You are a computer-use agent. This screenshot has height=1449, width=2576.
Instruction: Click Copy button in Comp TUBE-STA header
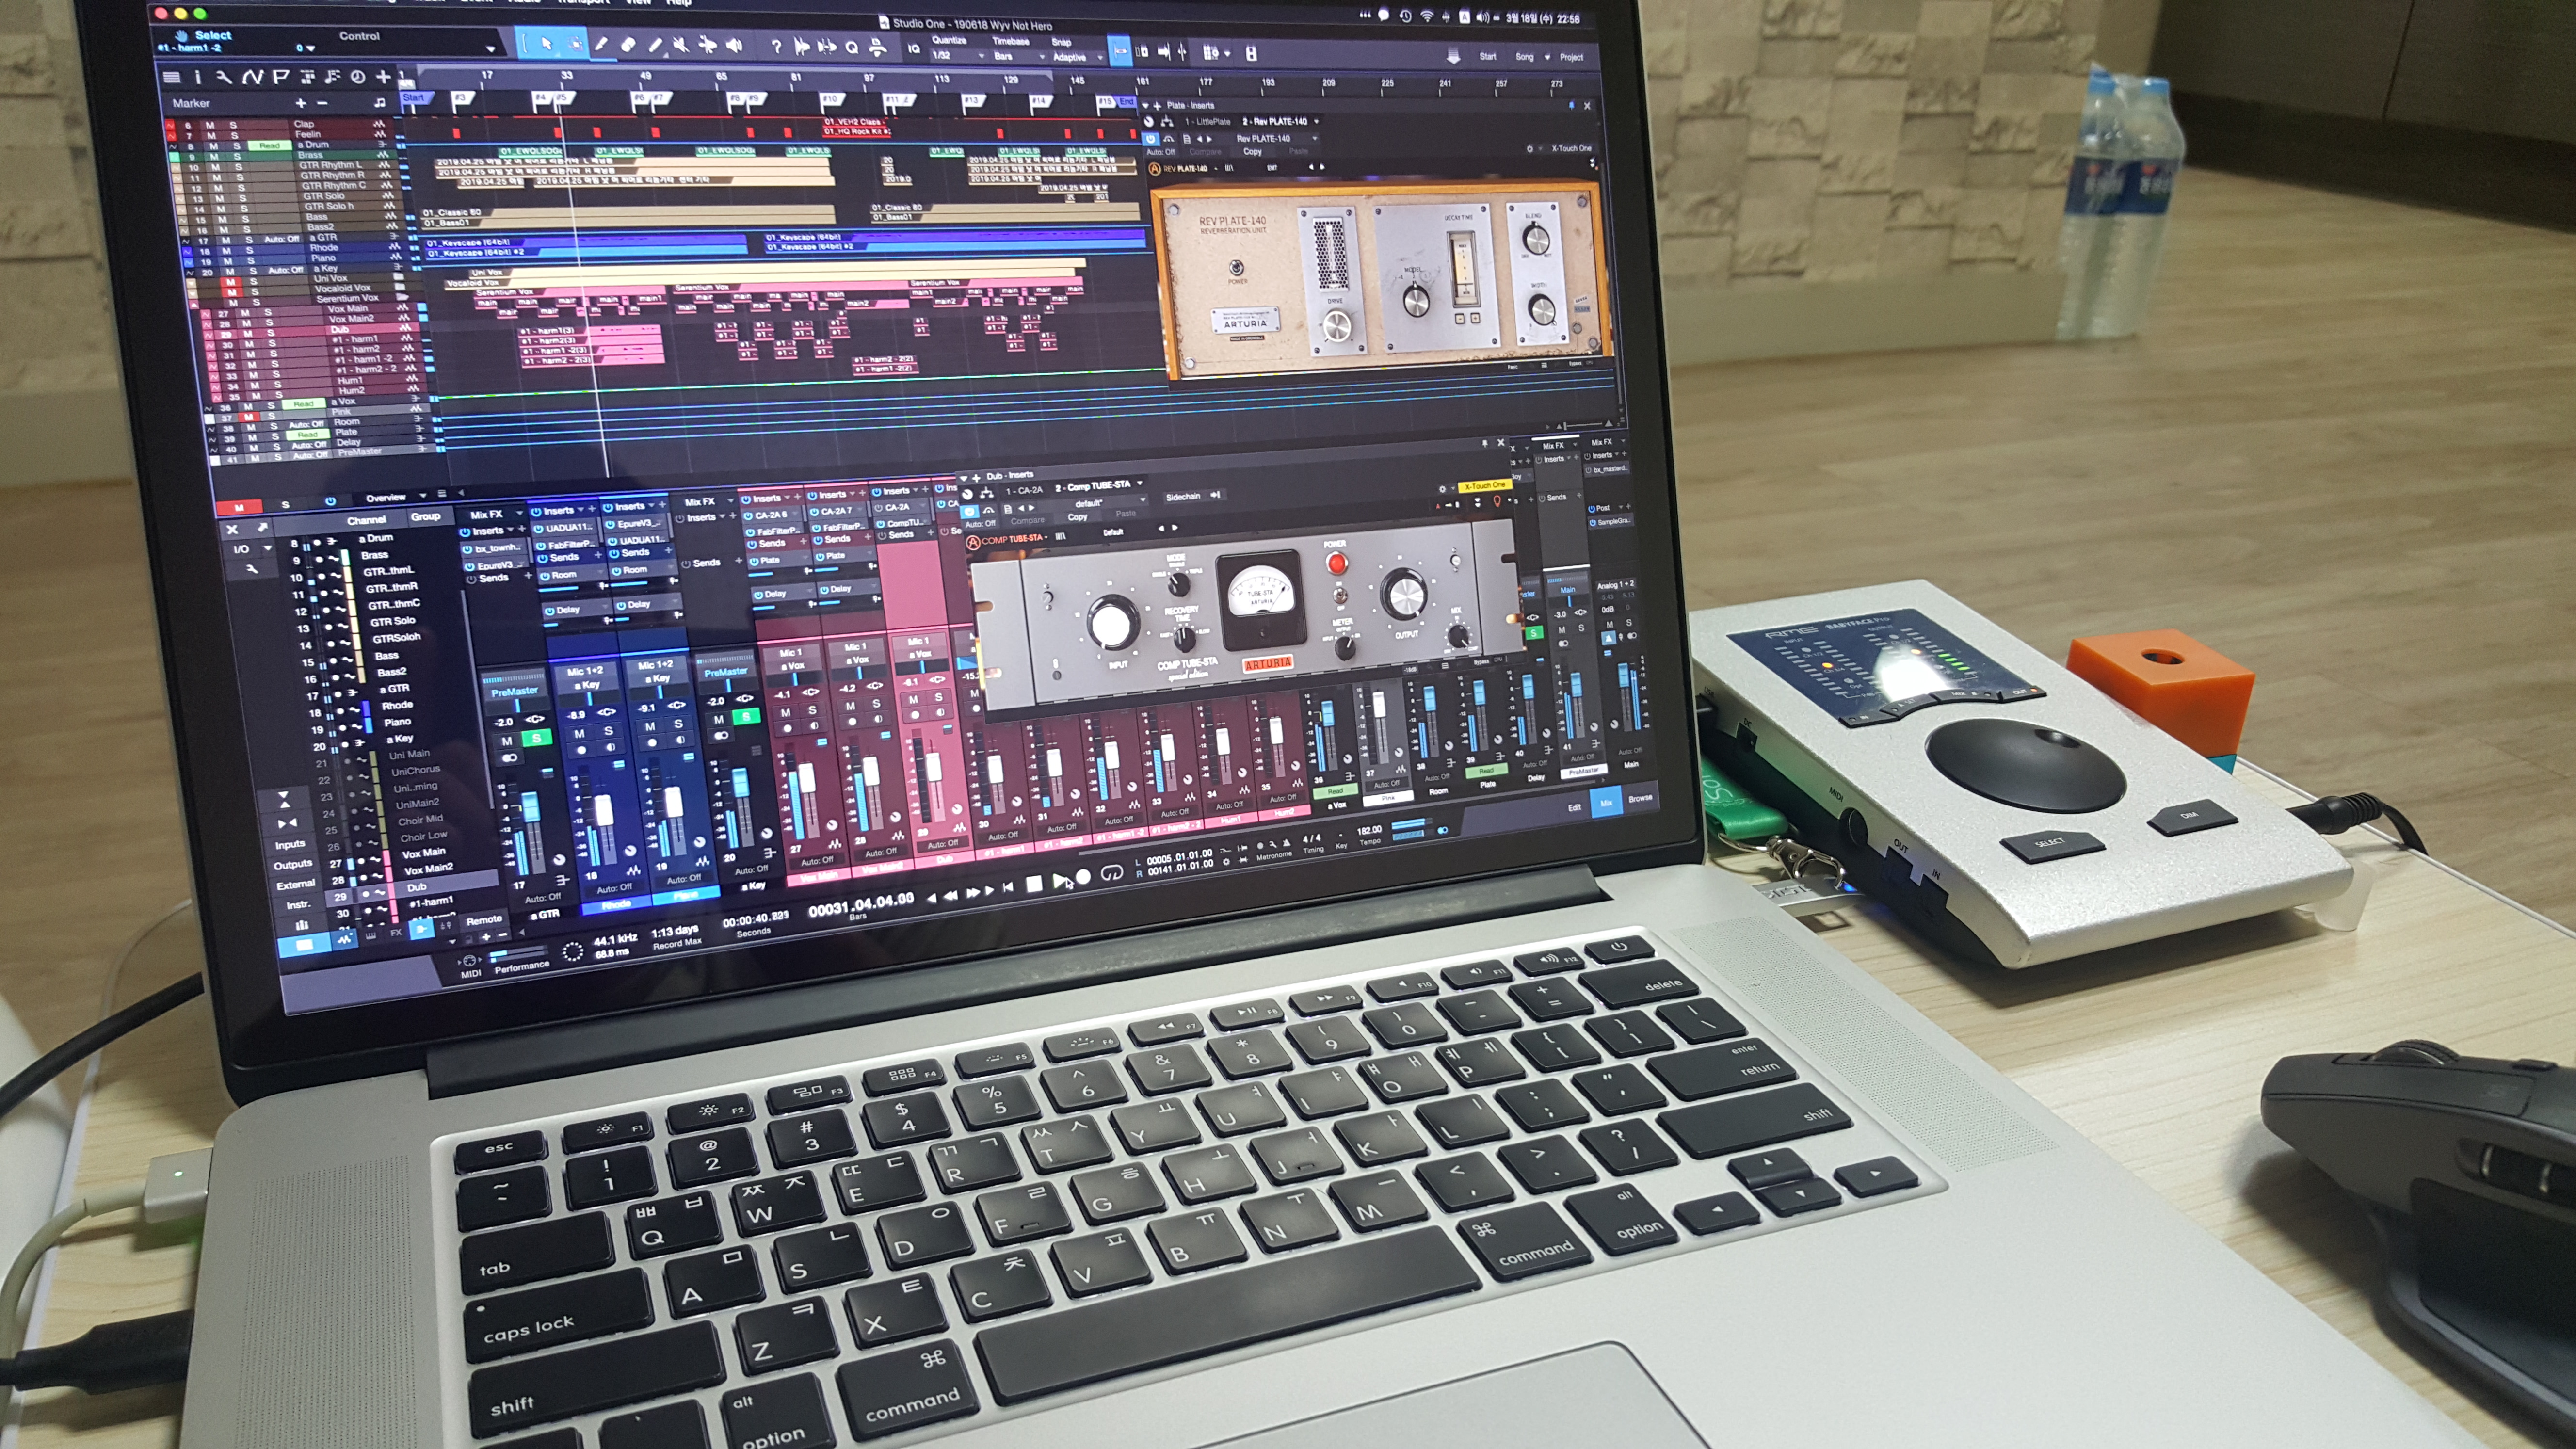coord(1077,517)
